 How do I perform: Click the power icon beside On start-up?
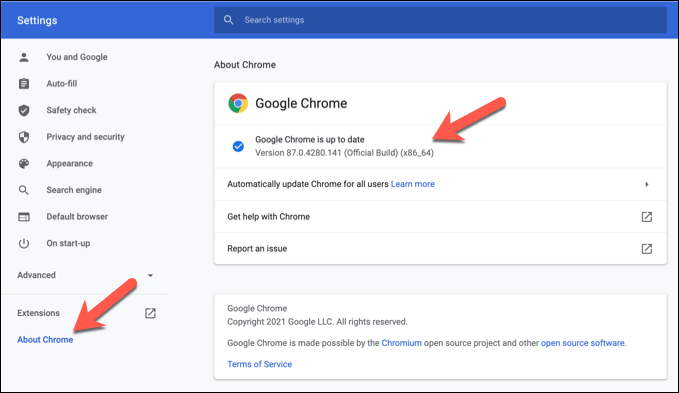point(24,243)
